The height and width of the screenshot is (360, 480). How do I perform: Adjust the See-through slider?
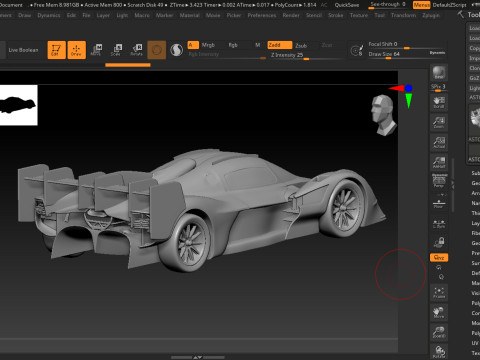tap(388, 5)
